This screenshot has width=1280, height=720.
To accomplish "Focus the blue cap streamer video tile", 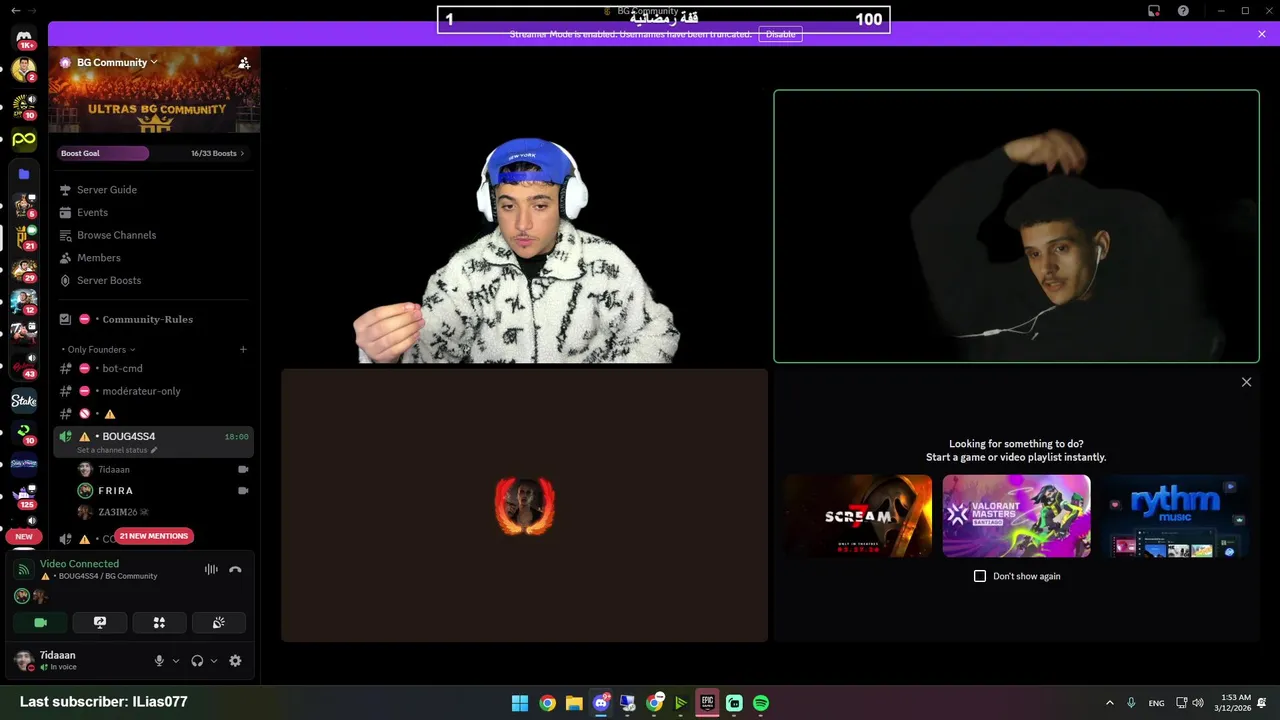I will [x=524, y=227].
